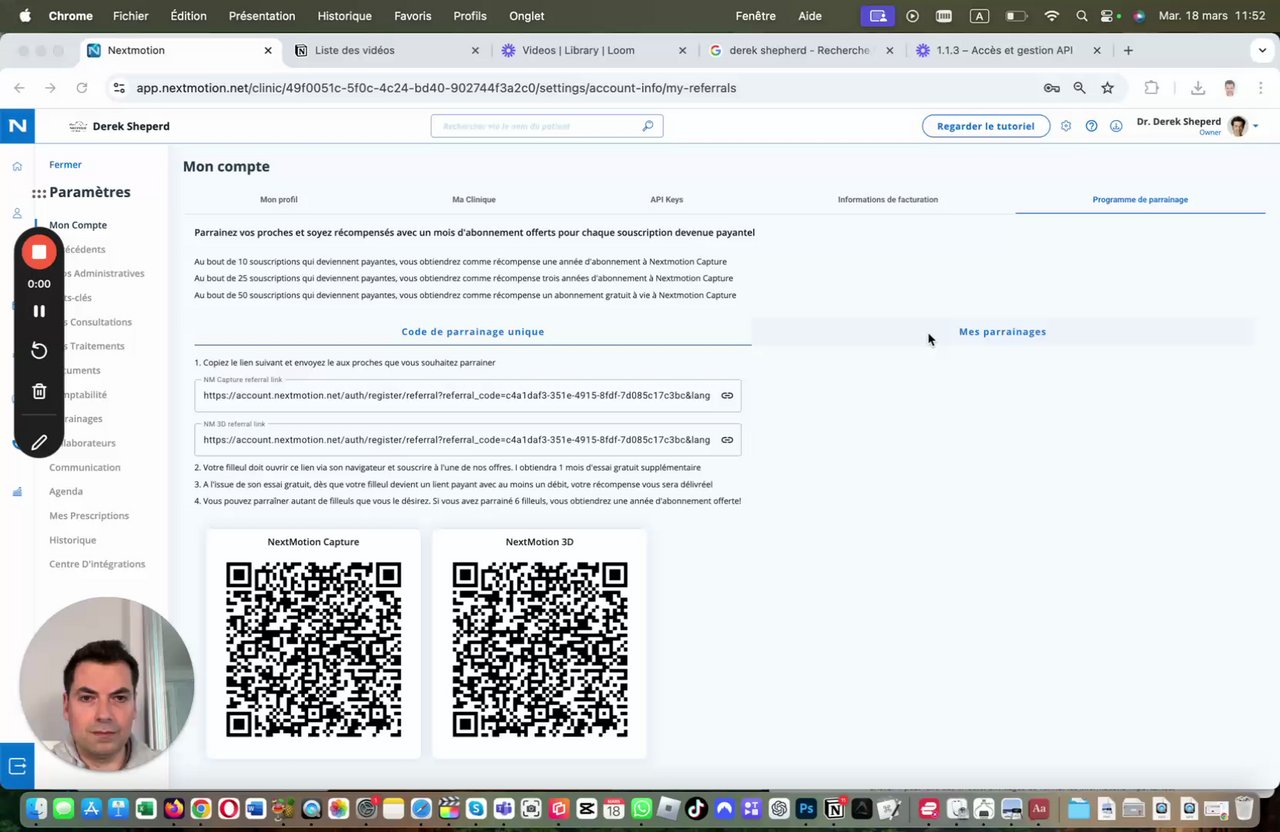The width and height of the screenshot is (1280, 832).
Task: Switch to Videos Library Loom browser tab
Action: coord(595,50)
